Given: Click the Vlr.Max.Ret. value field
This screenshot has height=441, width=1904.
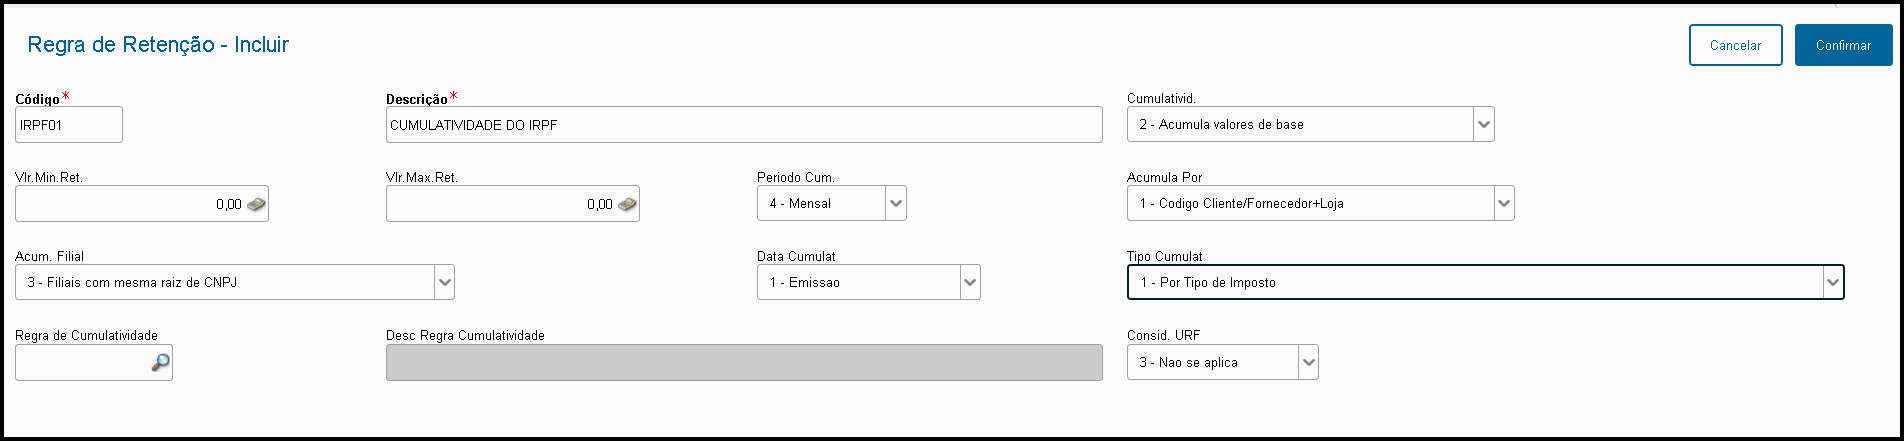Looking at the screenshot, I should pyautogui.click(x=498, y=204).
